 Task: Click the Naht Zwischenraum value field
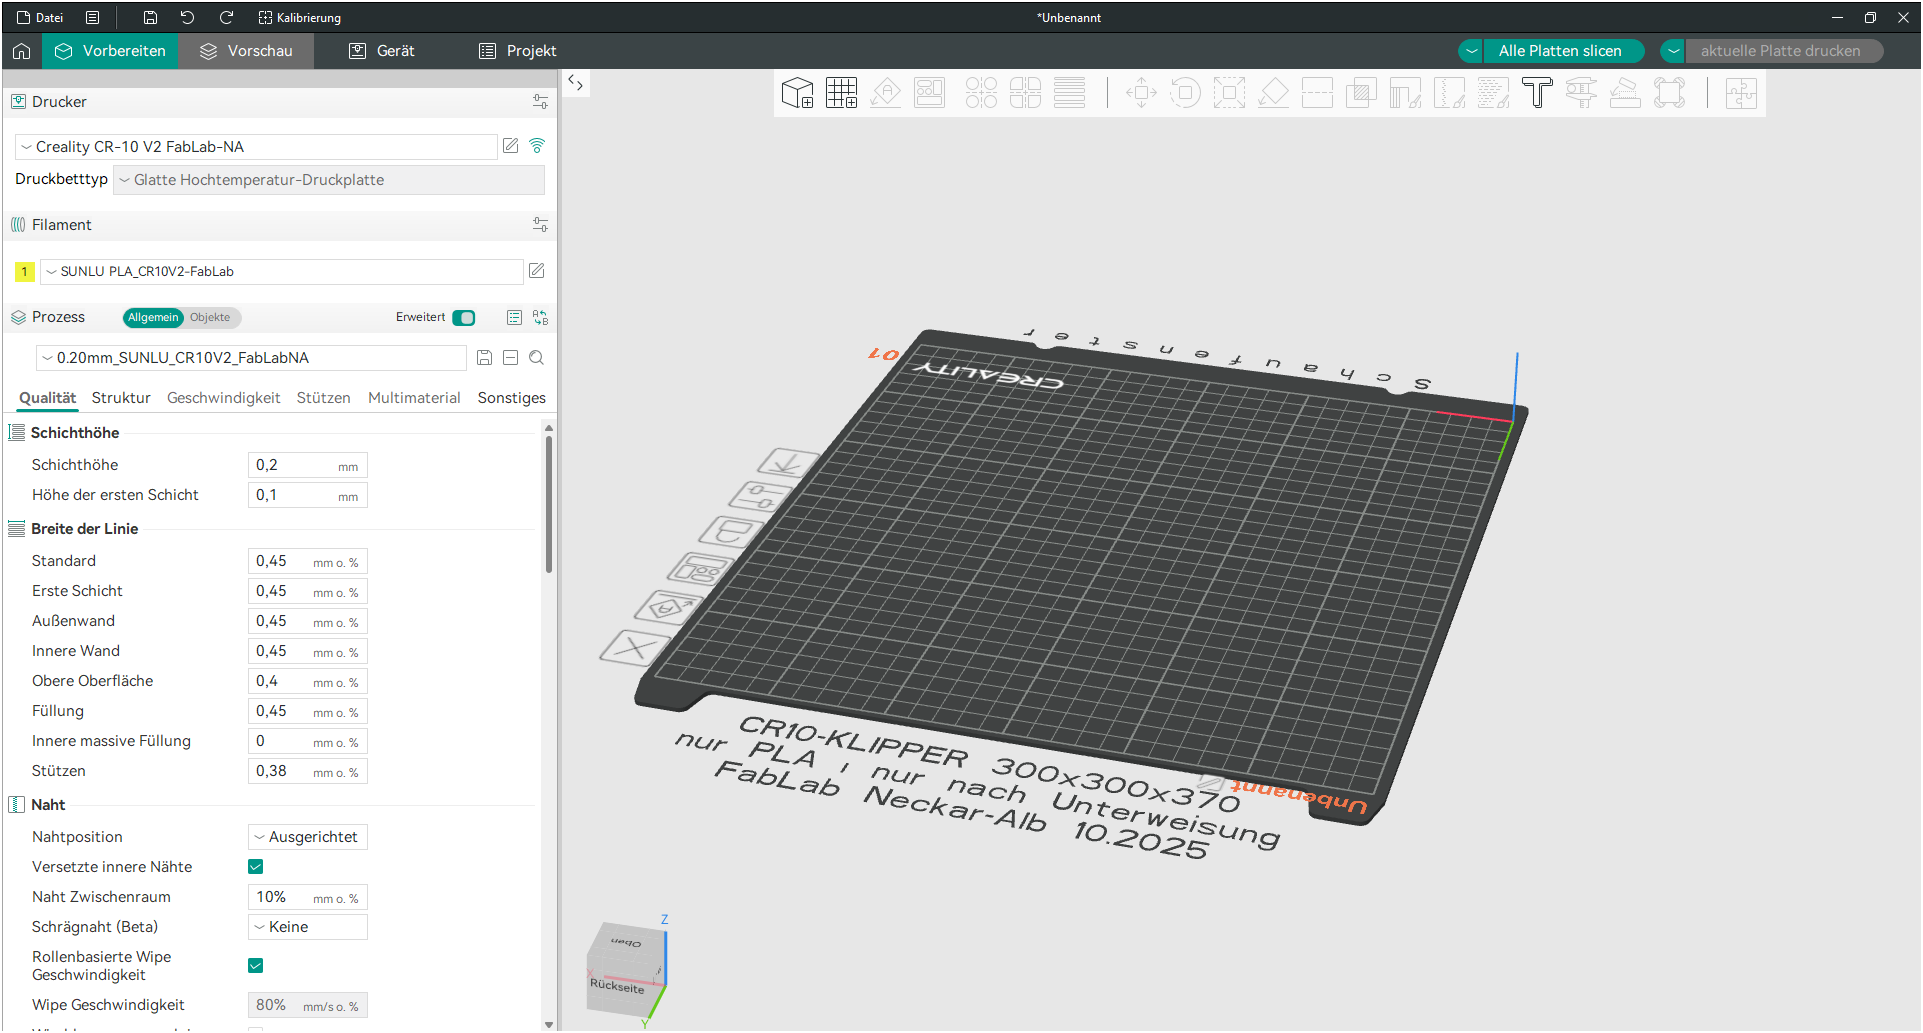click(x=308, y=897)
